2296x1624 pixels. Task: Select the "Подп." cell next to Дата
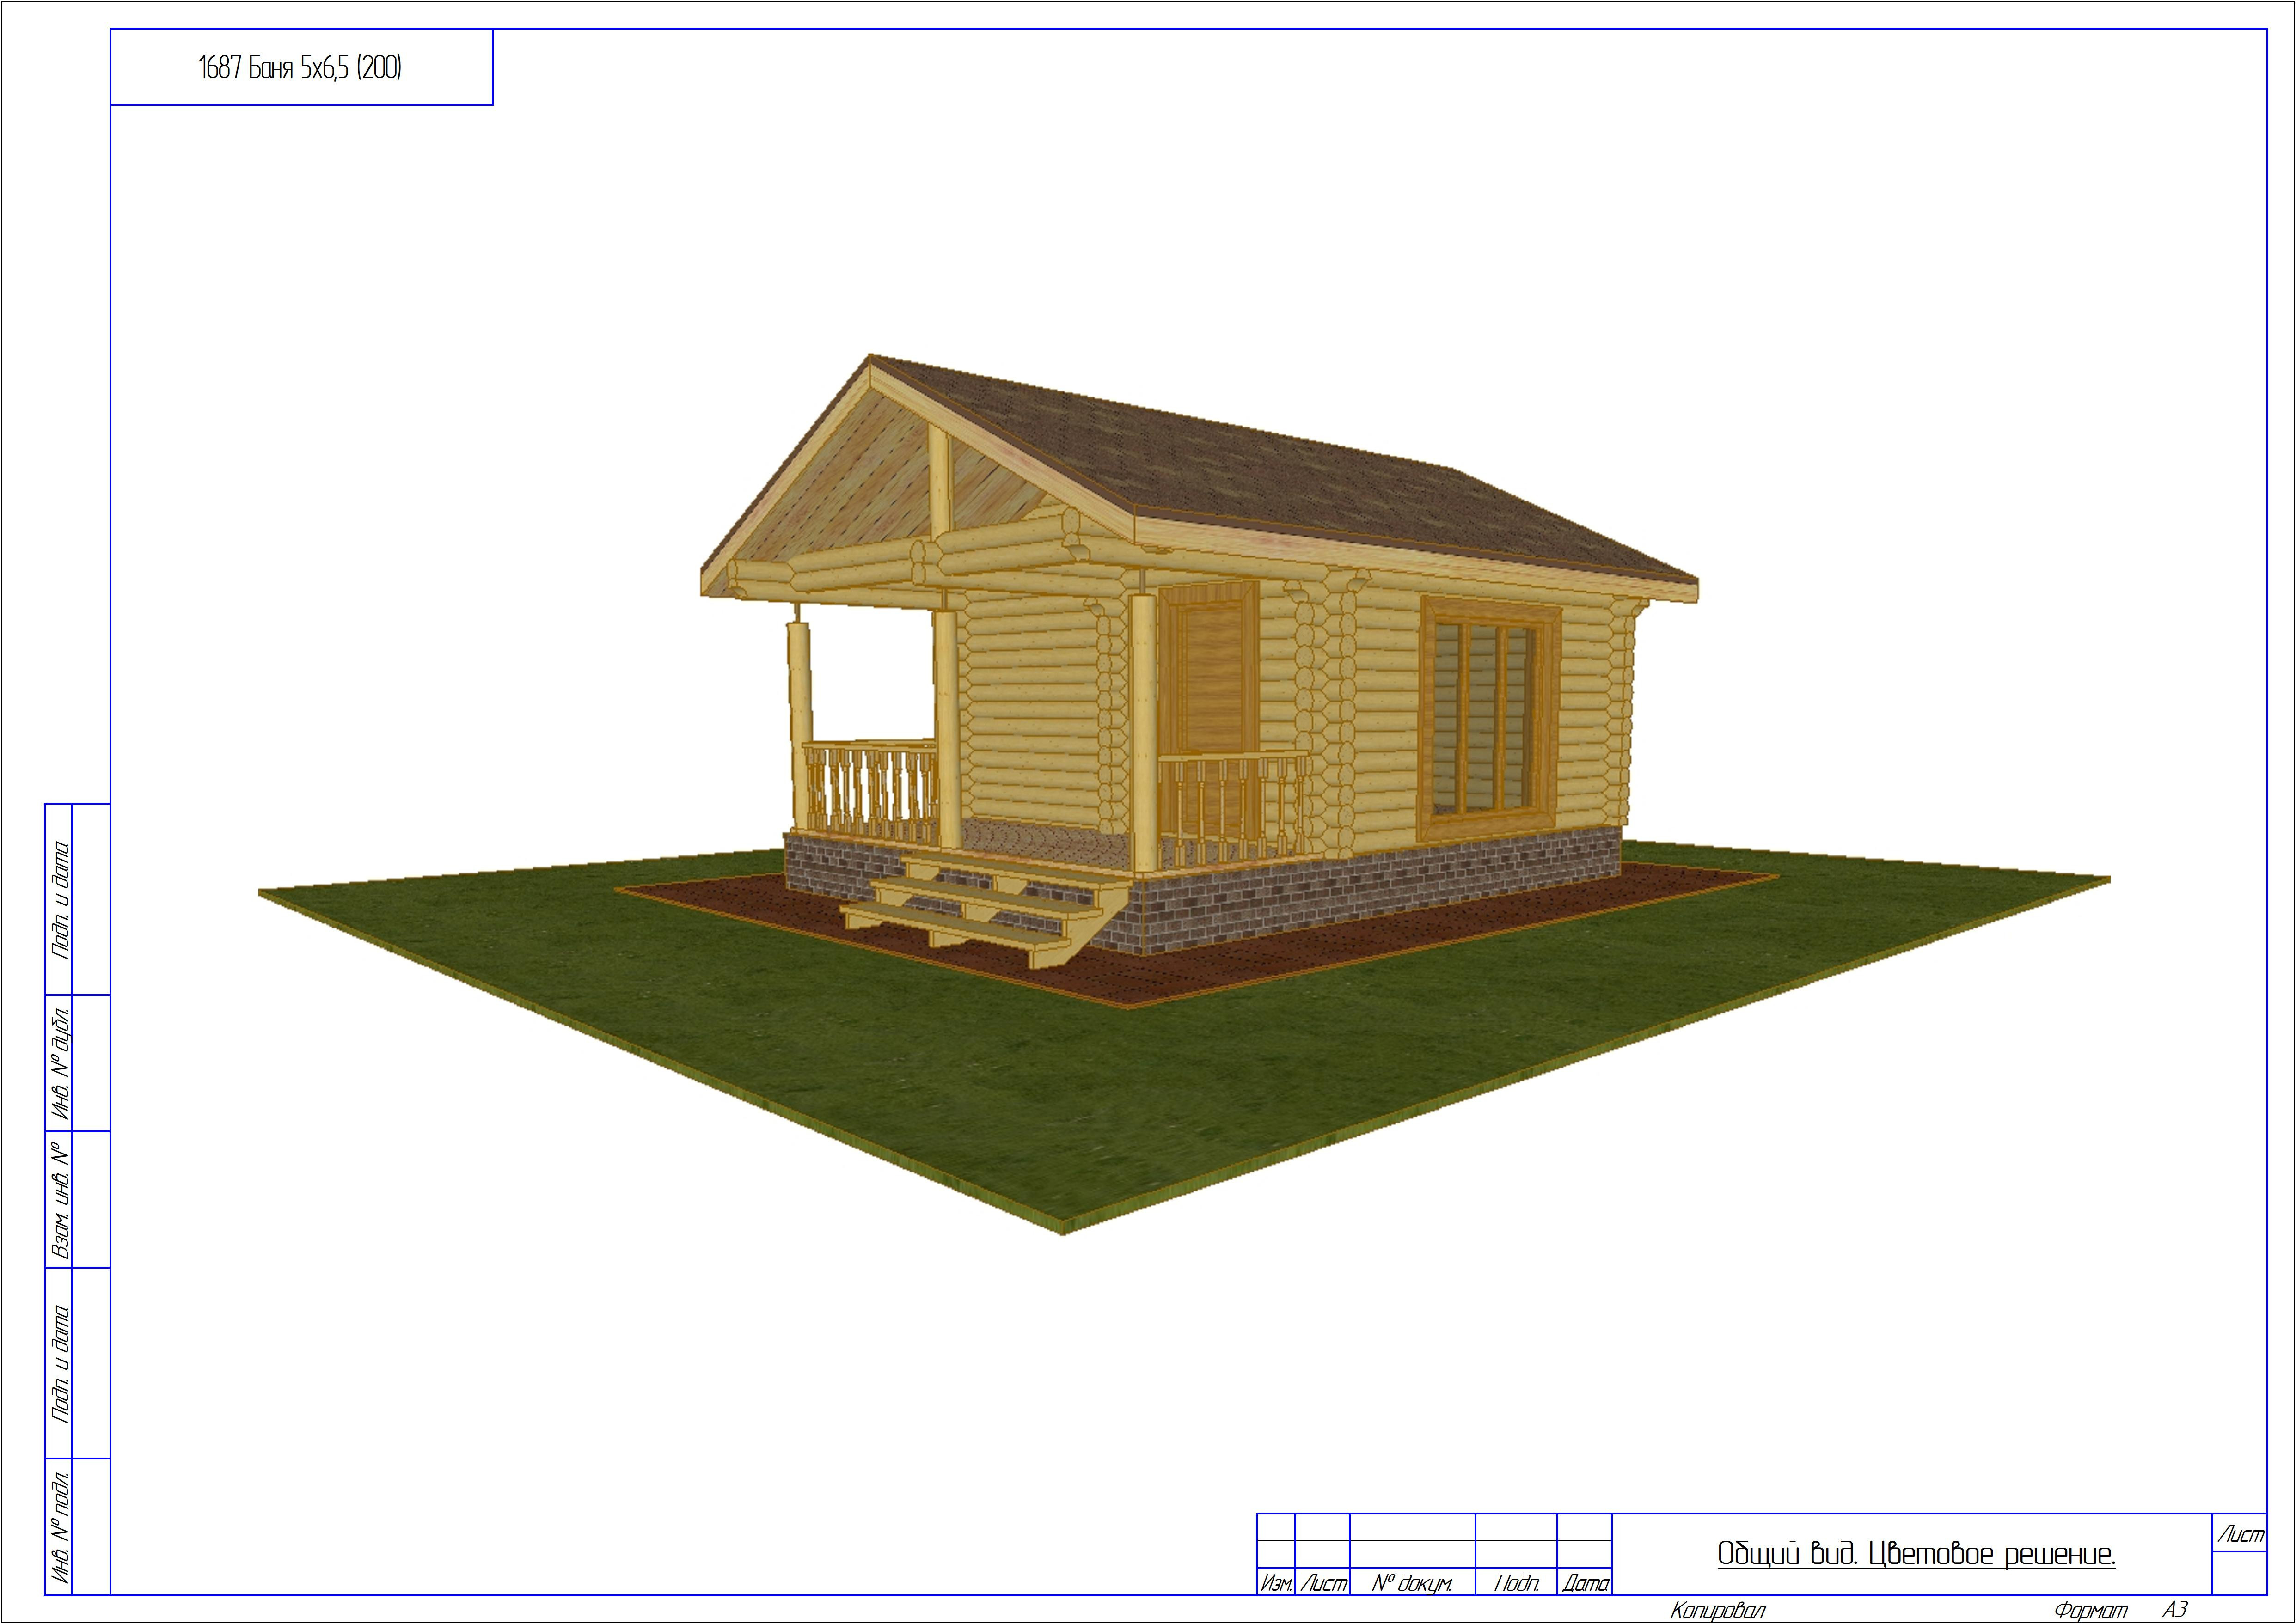[1516, 1583]
